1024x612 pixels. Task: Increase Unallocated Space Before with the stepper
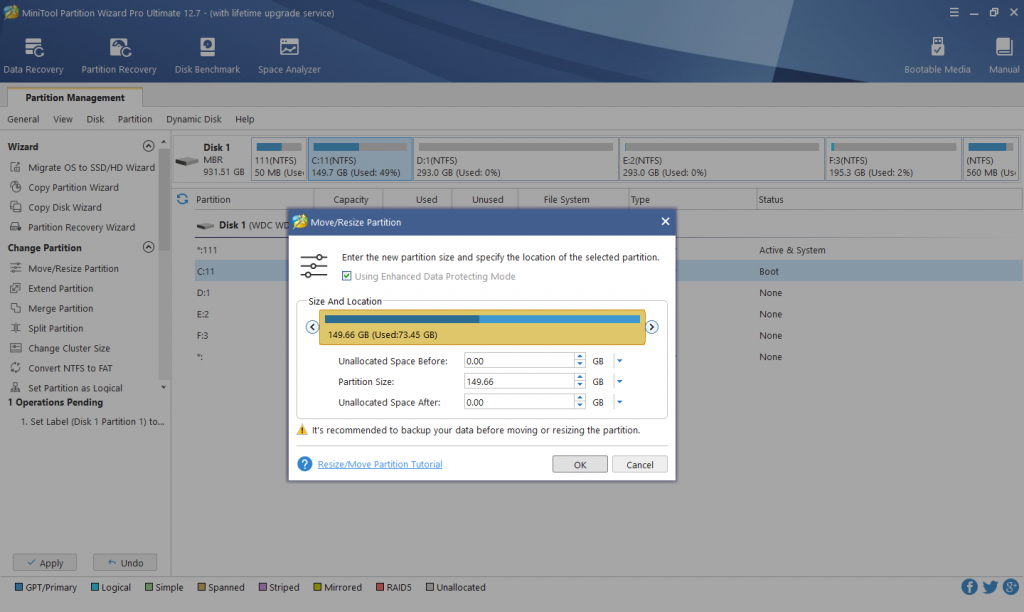point(578,356)
